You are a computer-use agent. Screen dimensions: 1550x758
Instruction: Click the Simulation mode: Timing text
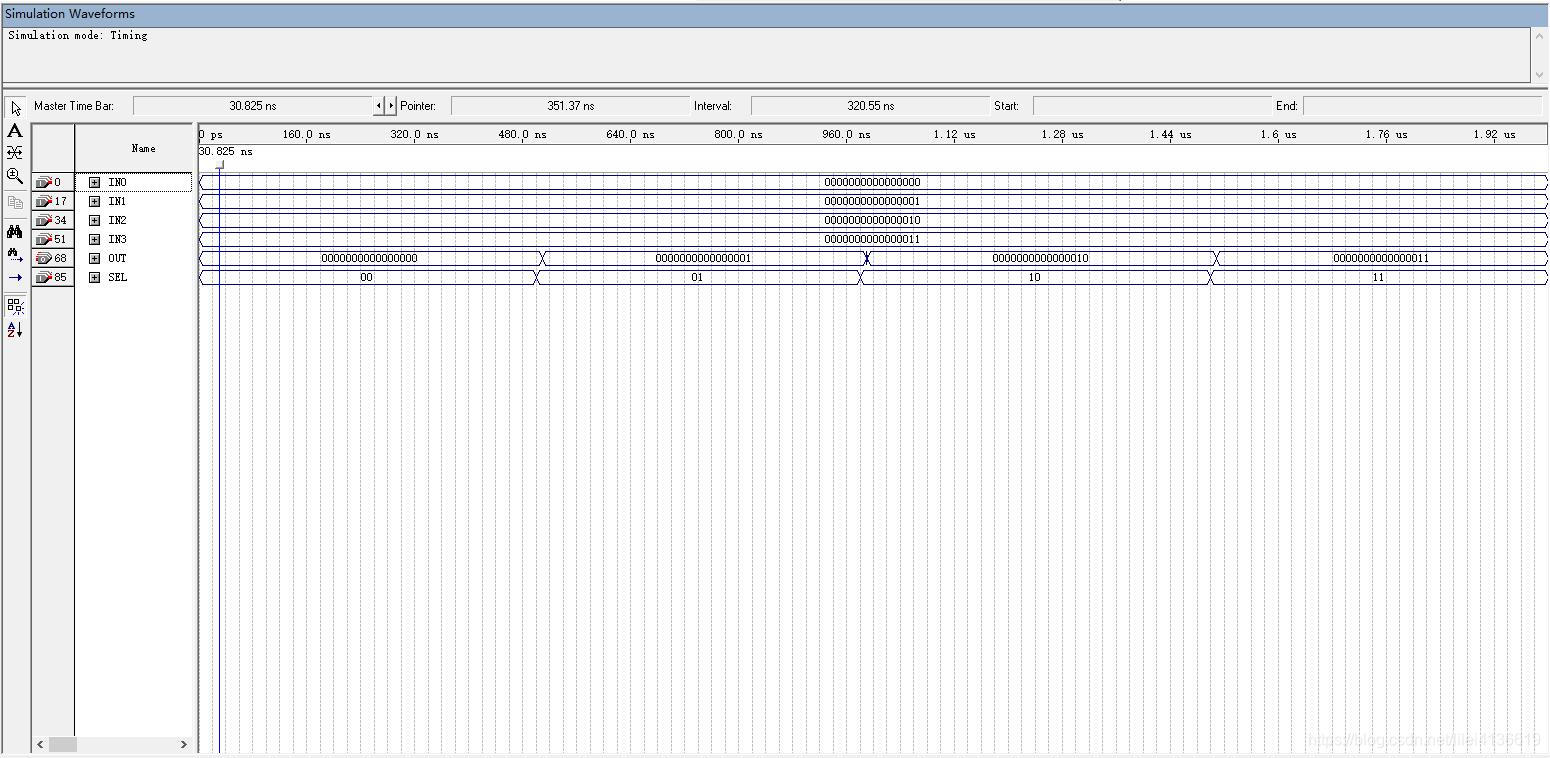point(78,35)
